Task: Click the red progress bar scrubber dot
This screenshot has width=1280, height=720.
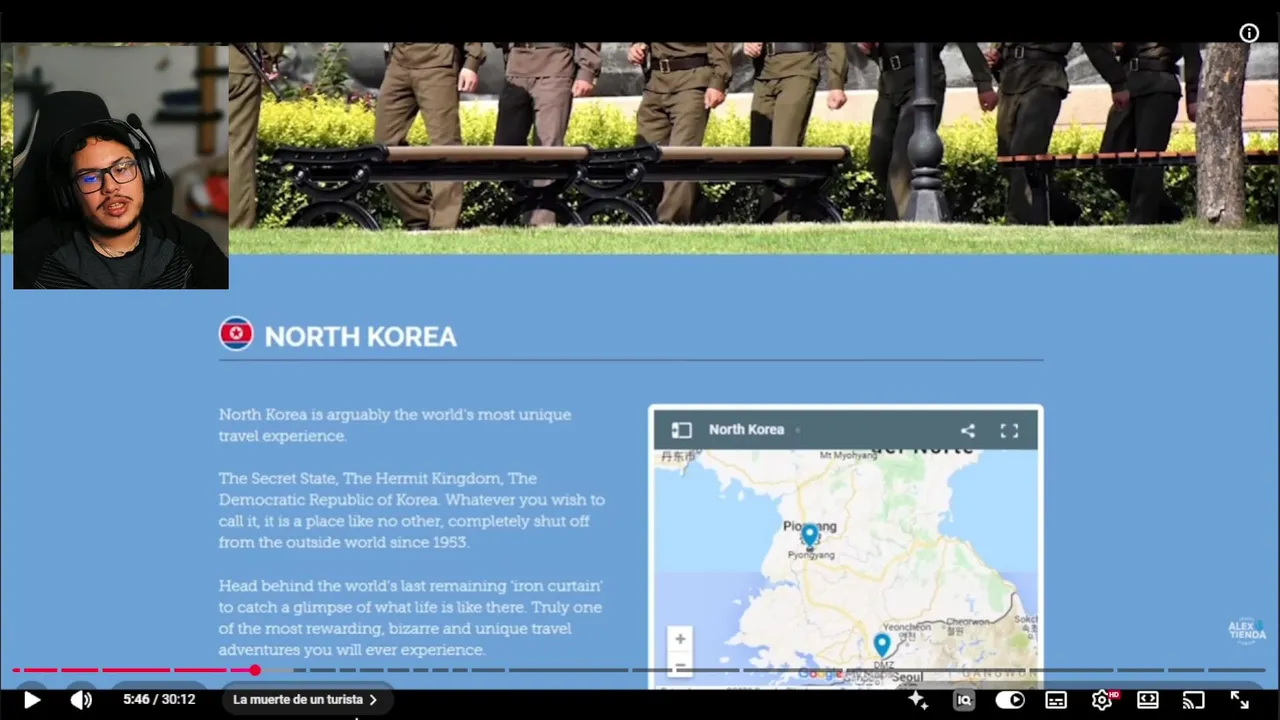Action: coord(255,670)
